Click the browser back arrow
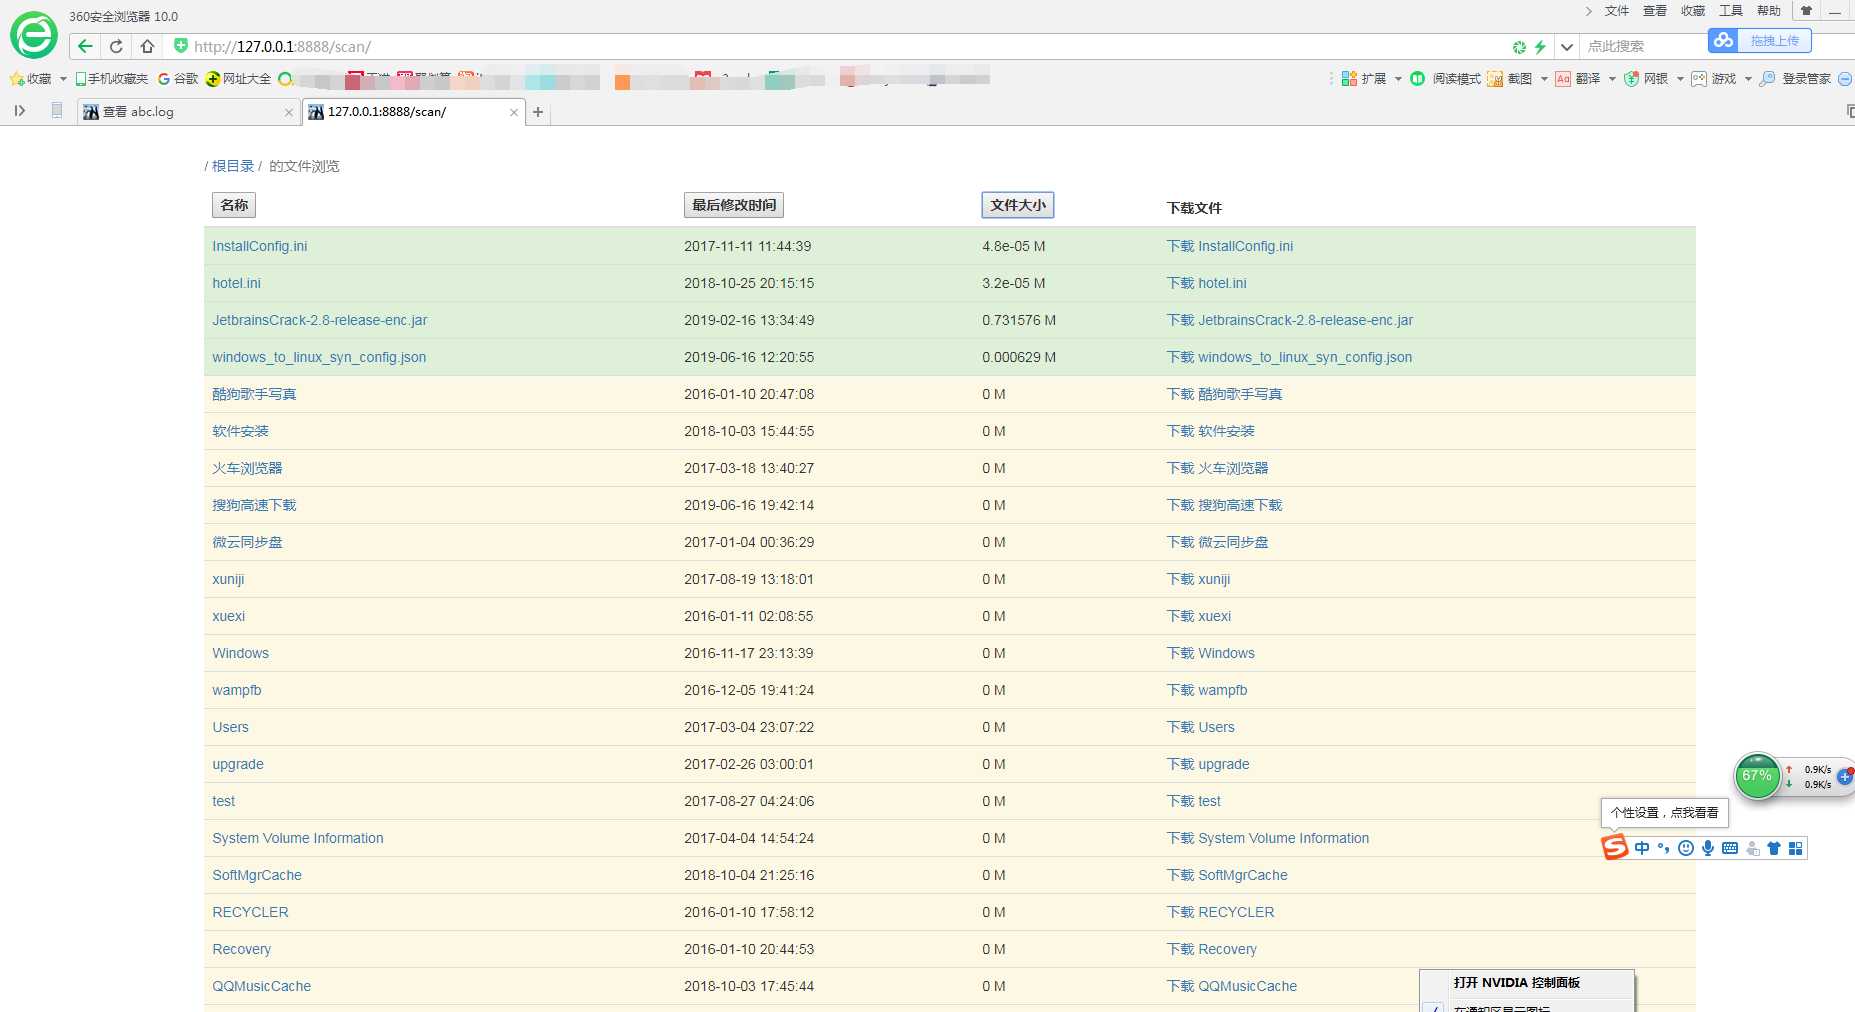 coord(85,46)
